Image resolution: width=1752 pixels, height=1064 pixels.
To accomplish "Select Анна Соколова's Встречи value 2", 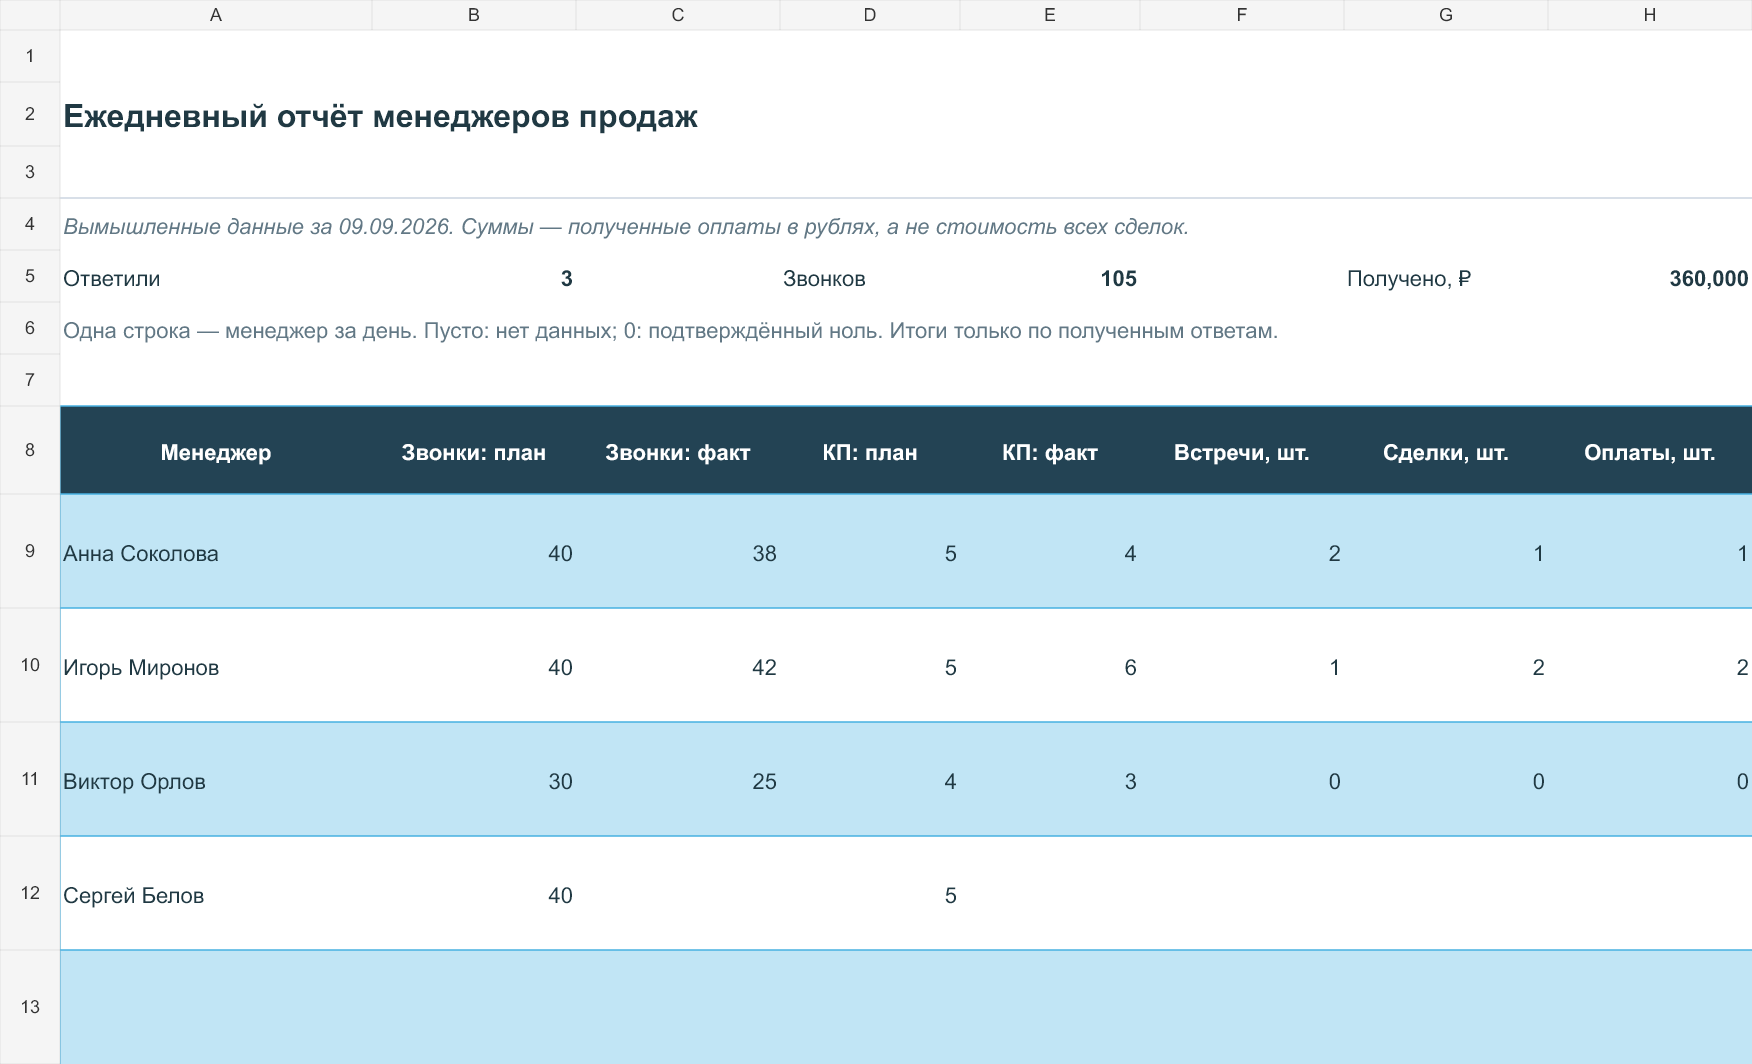I will coord(1242,552).
